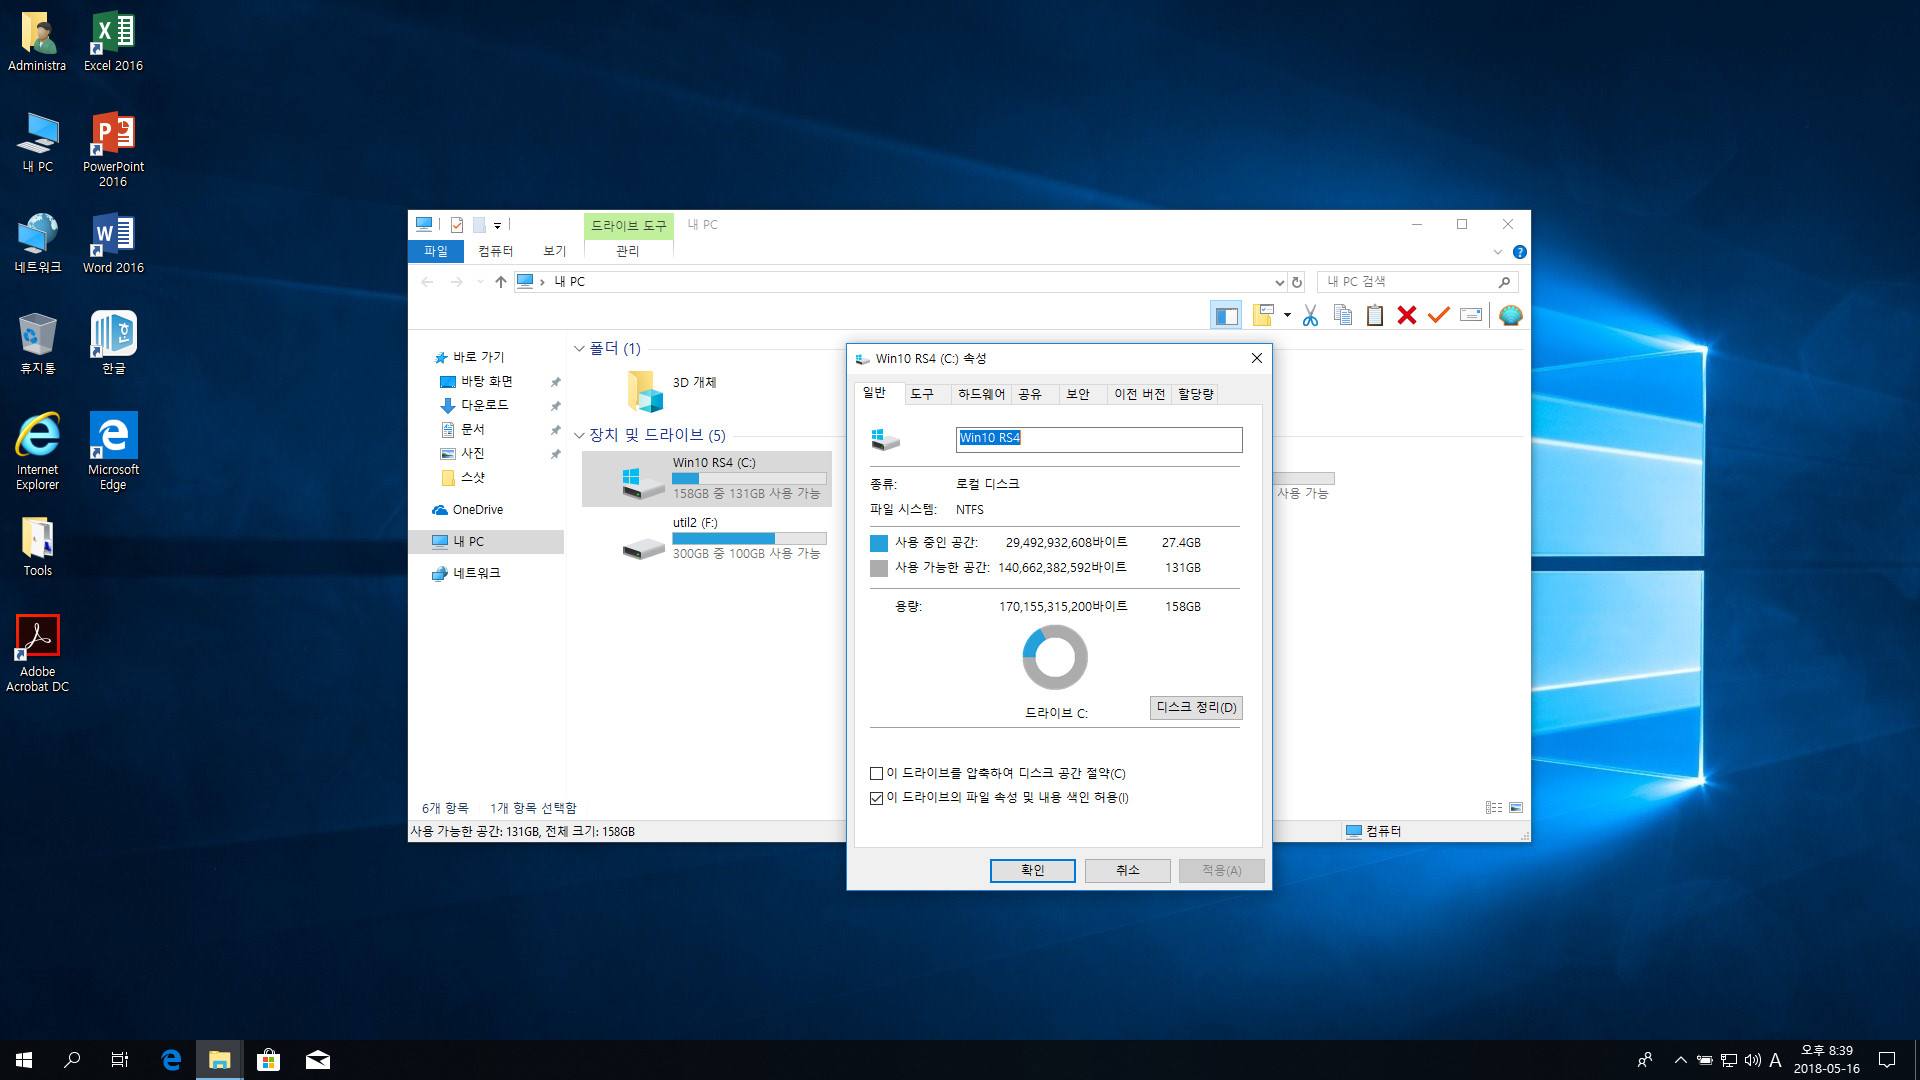The image size is (1920, 1080).
Task: Open the folder options dropdown arrow
Action: click(1287, 316)
